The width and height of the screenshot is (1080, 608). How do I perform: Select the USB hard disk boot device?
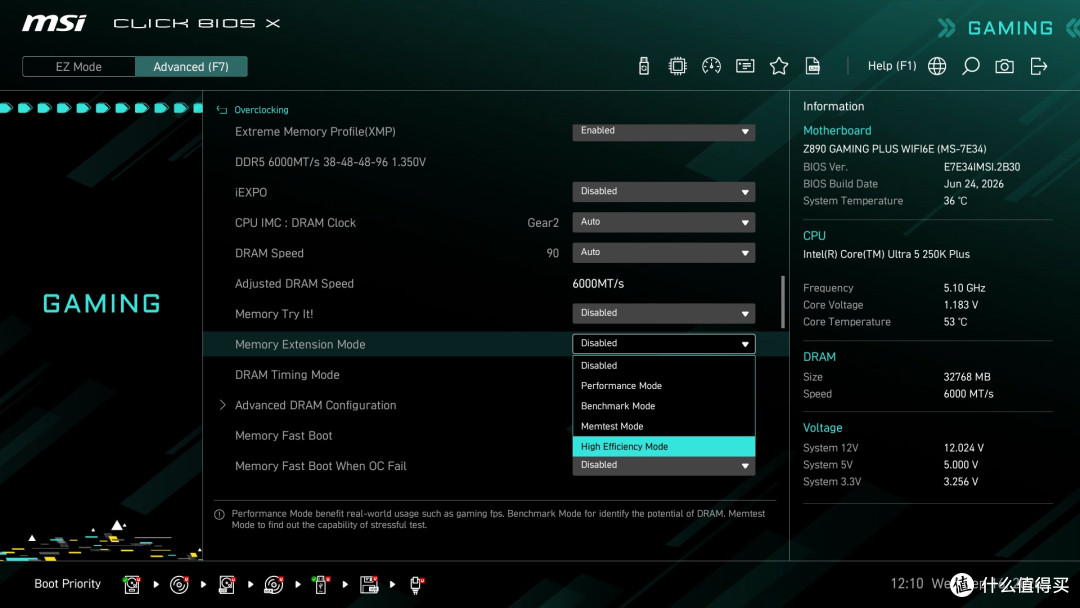(227, 585)
